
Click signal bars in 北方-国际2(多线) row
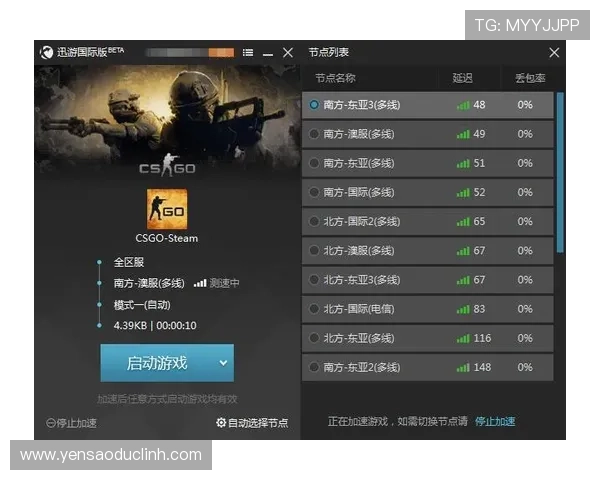tap(463, 222)
